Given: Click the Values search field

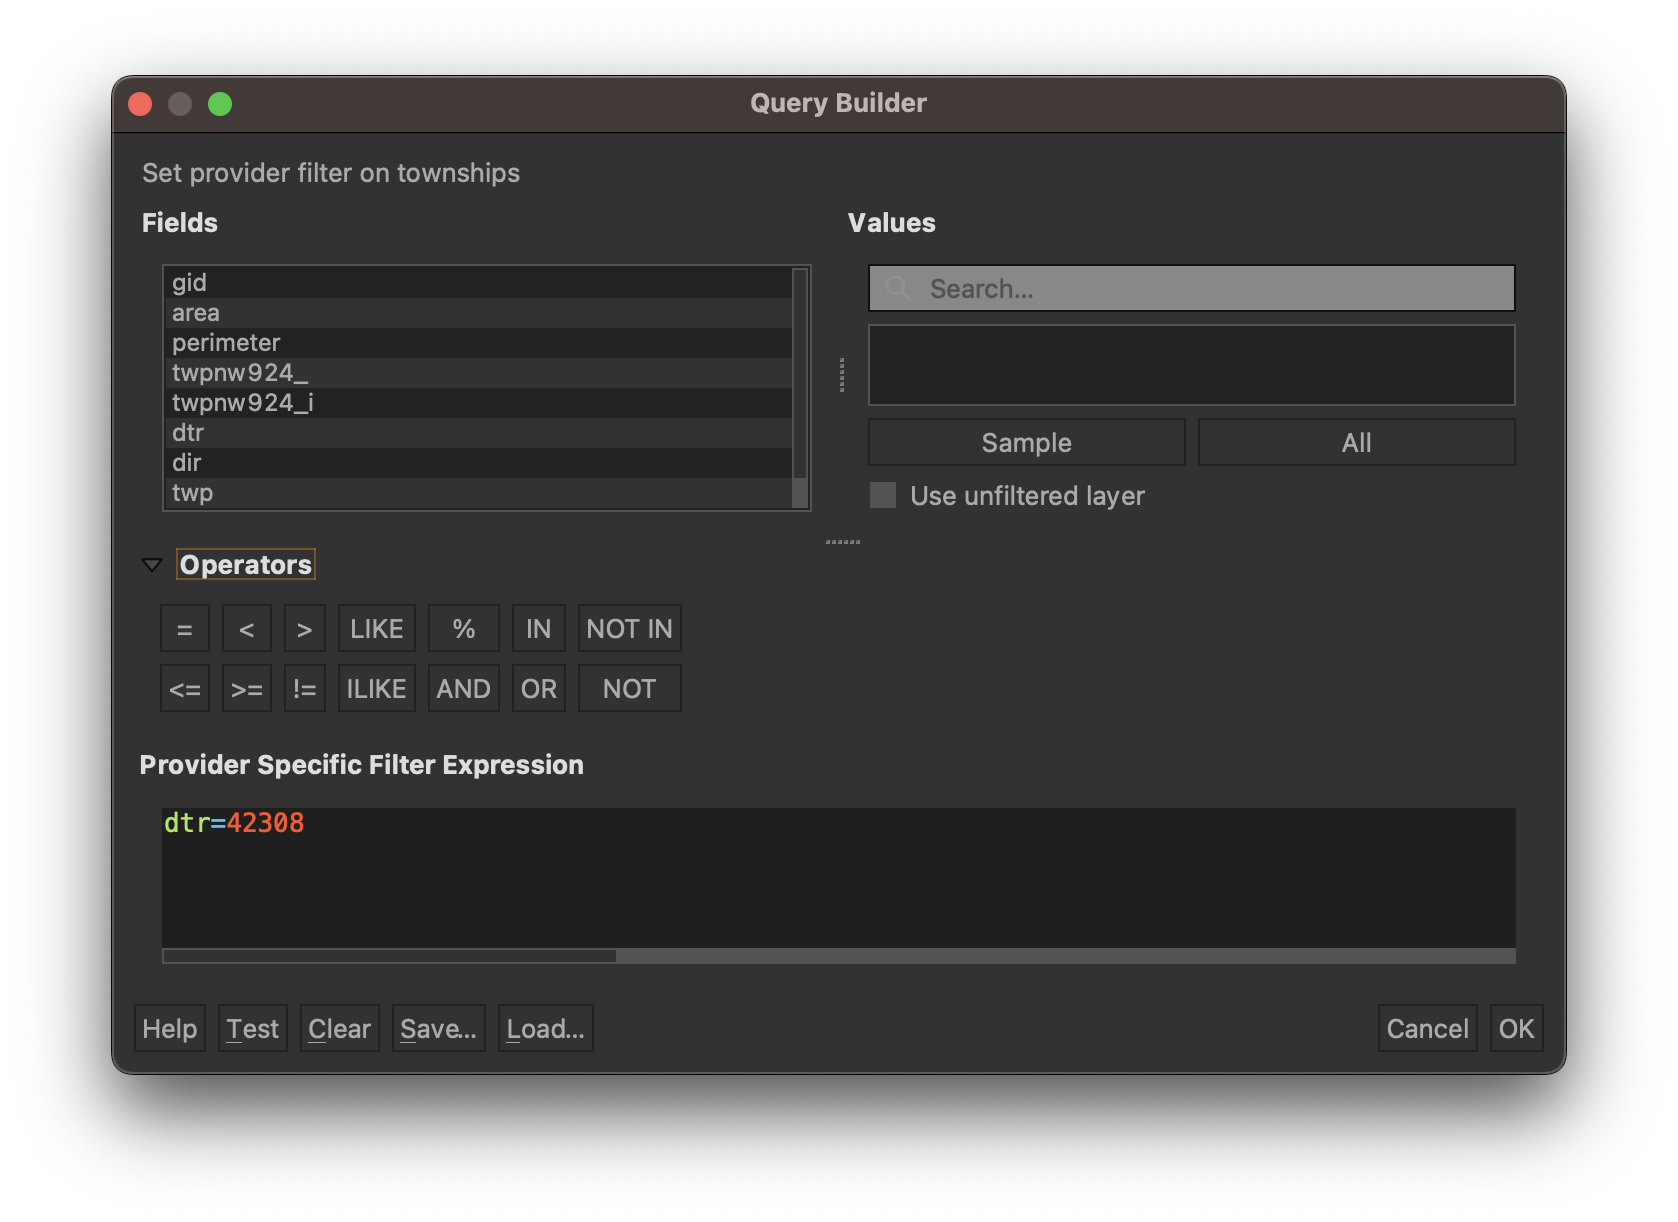Looking at the screenshot, I should tap(1191, 288).
